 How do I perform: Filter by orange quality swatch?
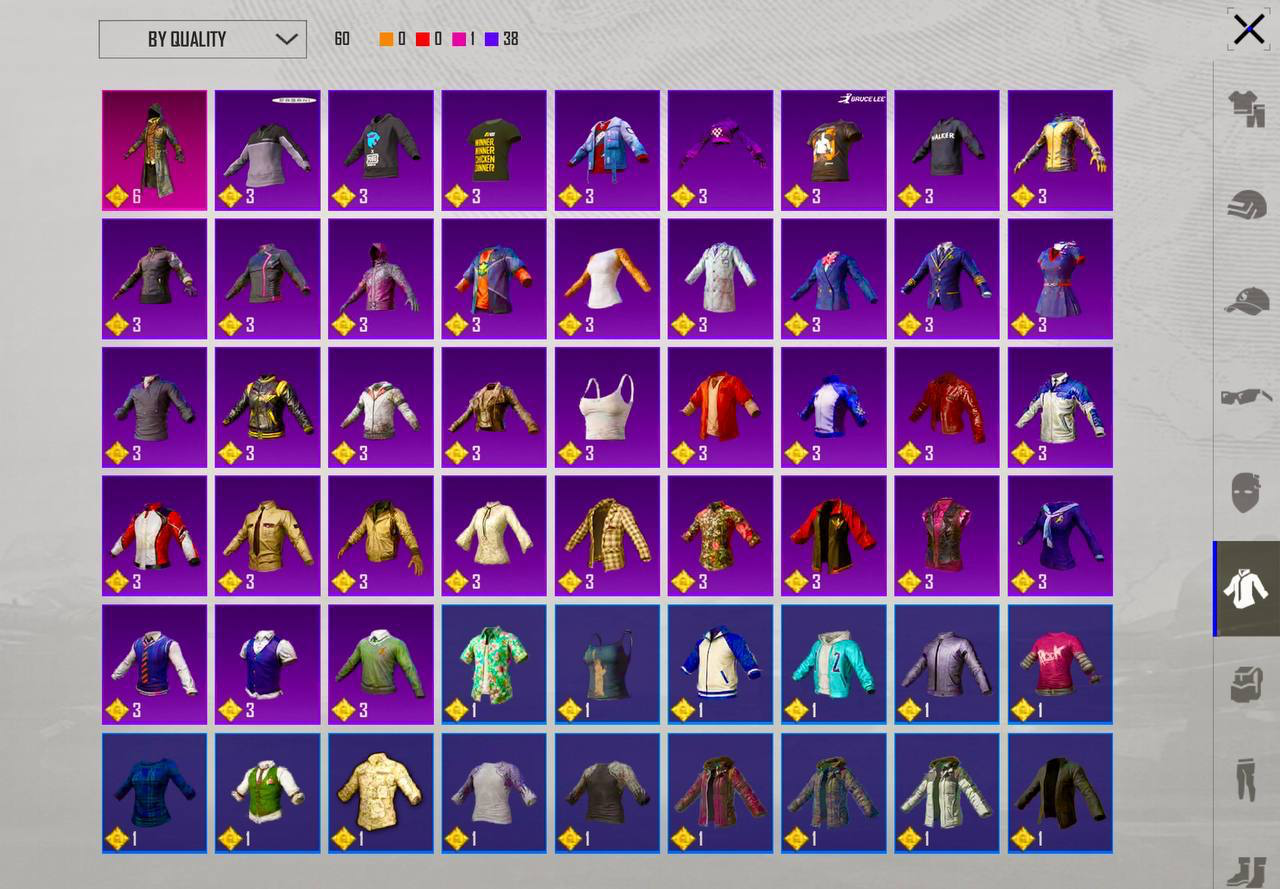pos(386,39)
